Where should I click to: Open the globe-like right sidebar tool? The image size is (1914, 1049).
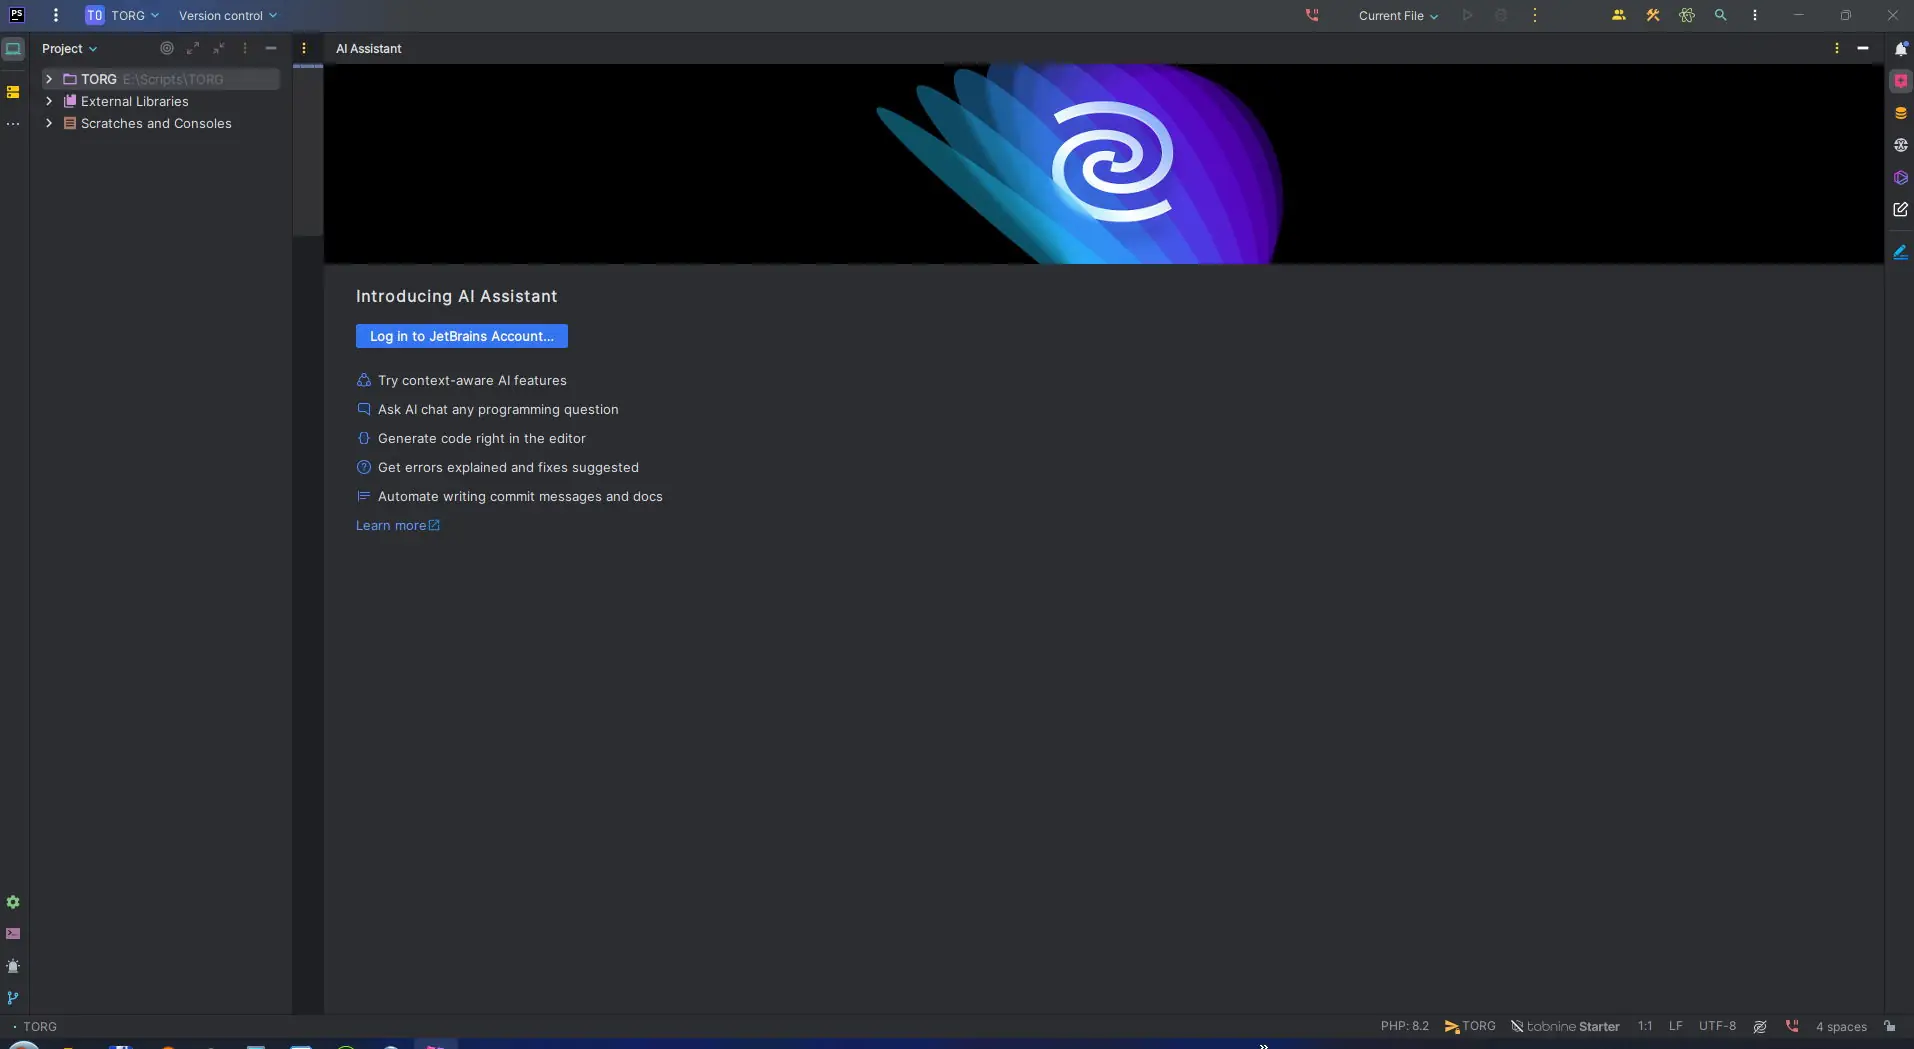click(1901, 145)
